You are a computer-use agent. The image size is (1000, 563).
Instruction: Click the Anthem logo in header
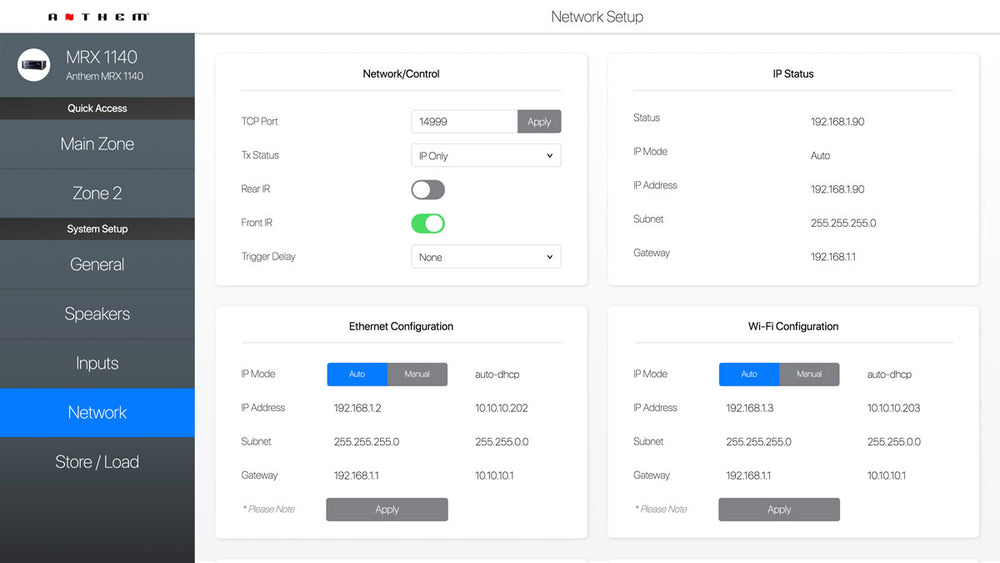point(98,17)
